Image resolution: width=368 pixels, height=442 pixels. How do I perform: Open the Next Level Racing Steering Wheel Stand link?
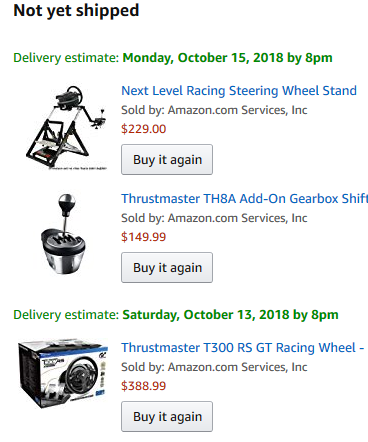[x=239, y=91]
